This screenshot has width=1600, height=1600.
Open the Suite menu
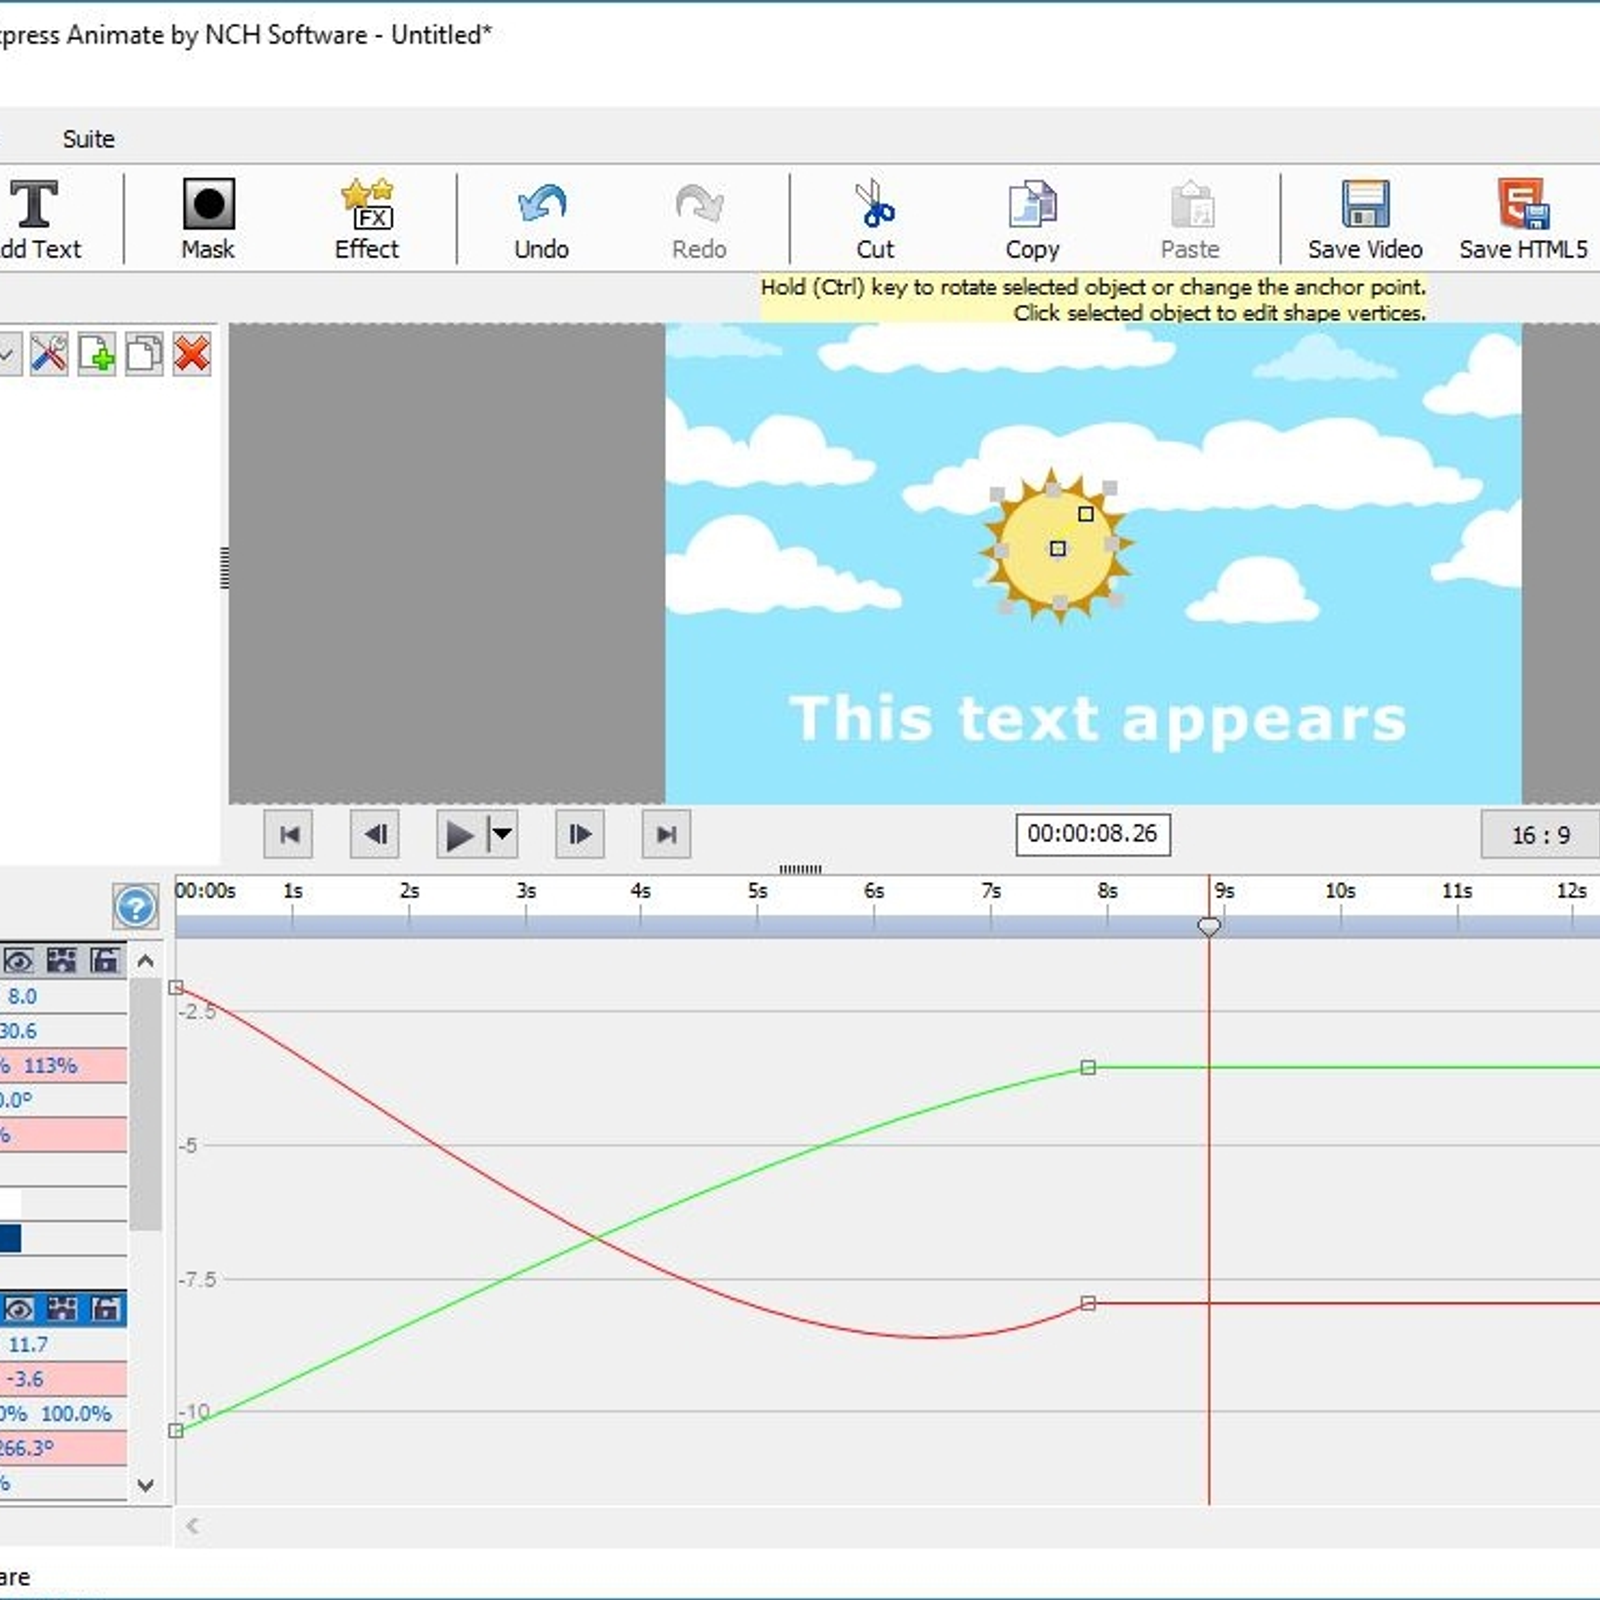tap(88, 139)
